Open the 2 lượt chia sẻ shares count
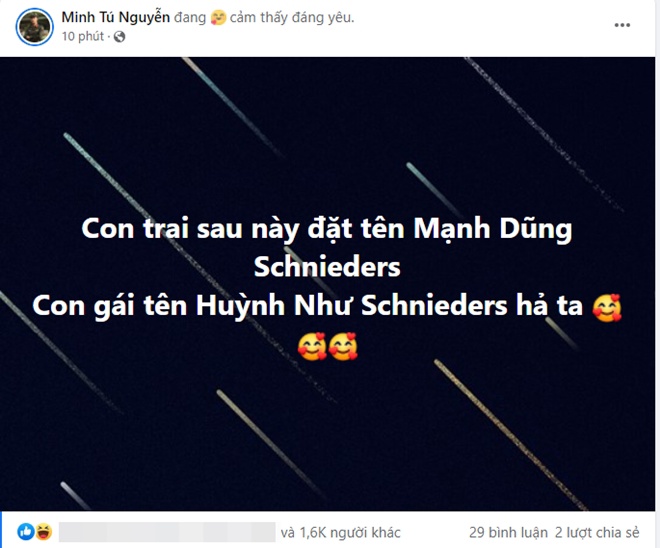 pyautogui.click(x=597, y=532)
